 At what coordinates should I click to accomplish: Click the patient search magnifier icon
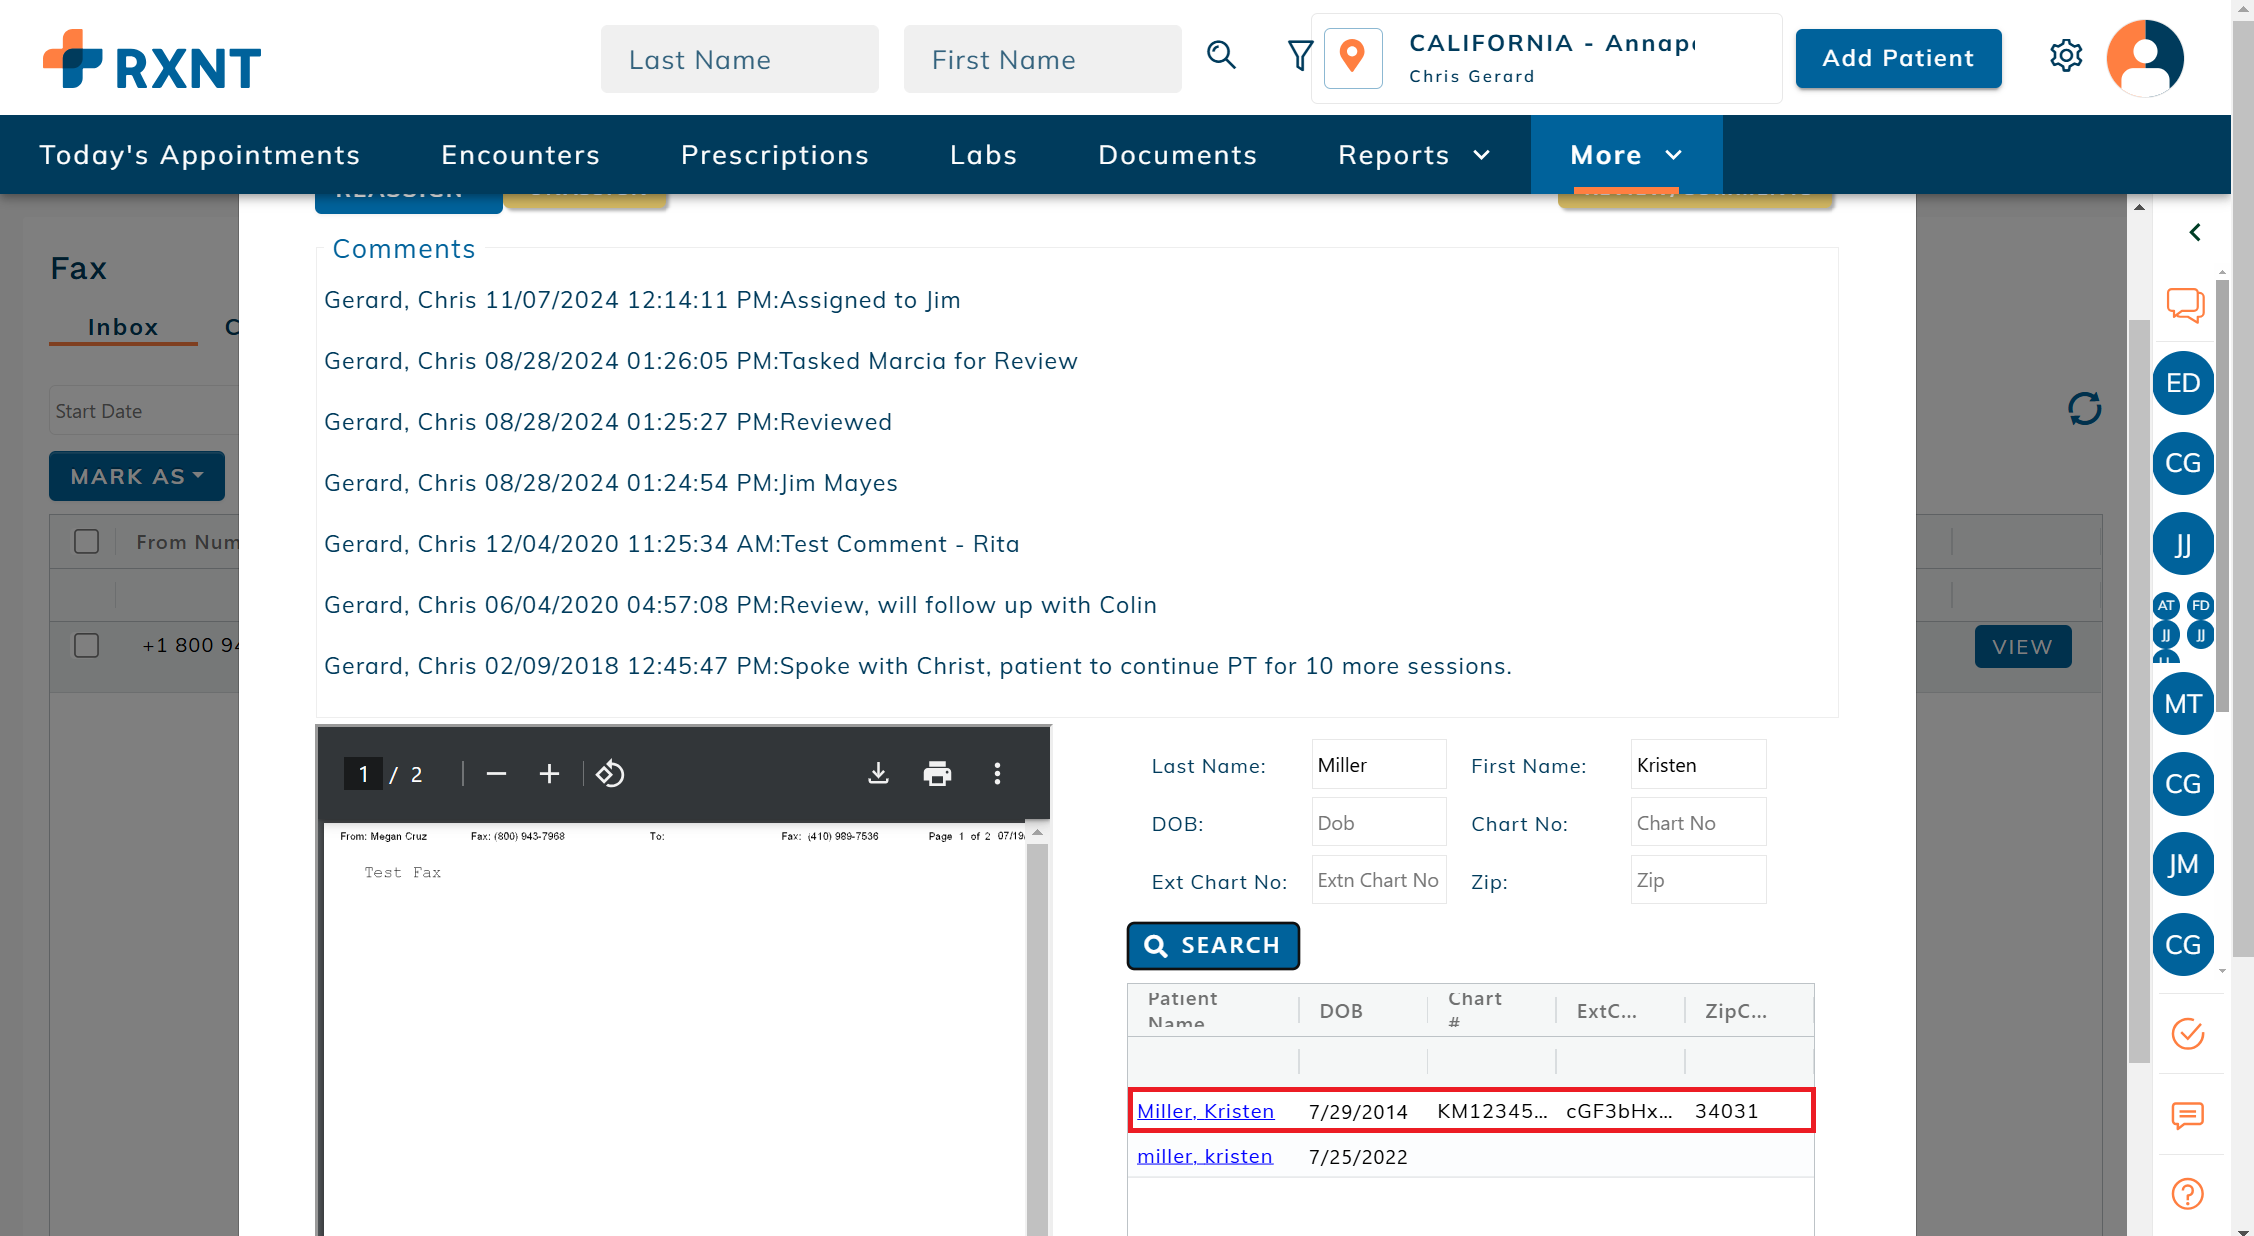pyautogui.click(x=1221, y=55)
